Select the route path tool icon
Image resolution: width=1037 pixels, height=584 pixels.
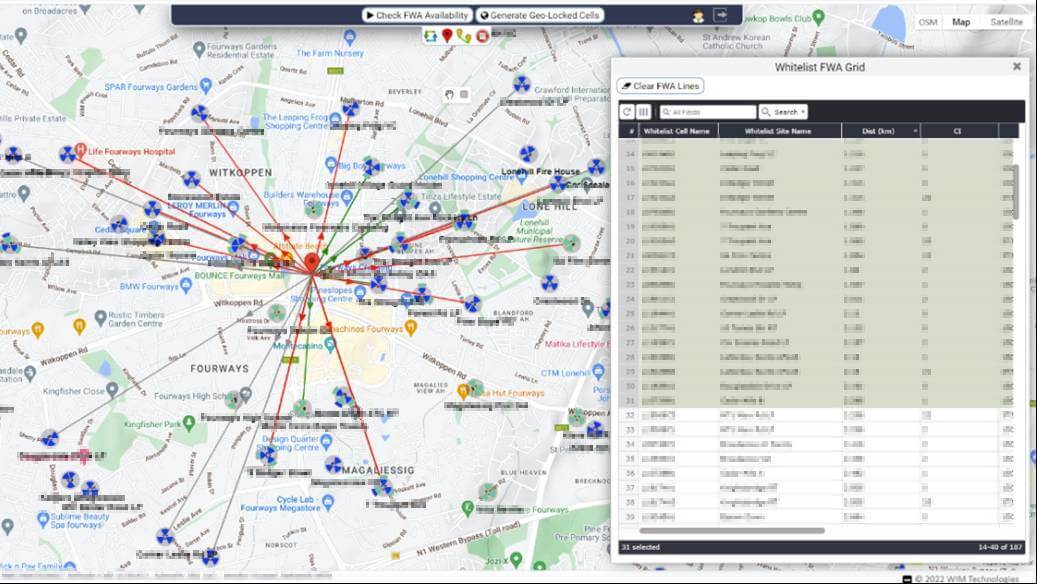[464, 36]
